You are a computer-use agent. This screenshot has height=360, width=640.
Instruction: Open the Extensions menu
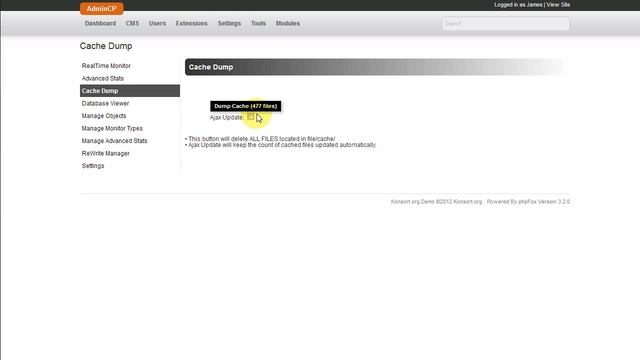(x=191, y=23)
